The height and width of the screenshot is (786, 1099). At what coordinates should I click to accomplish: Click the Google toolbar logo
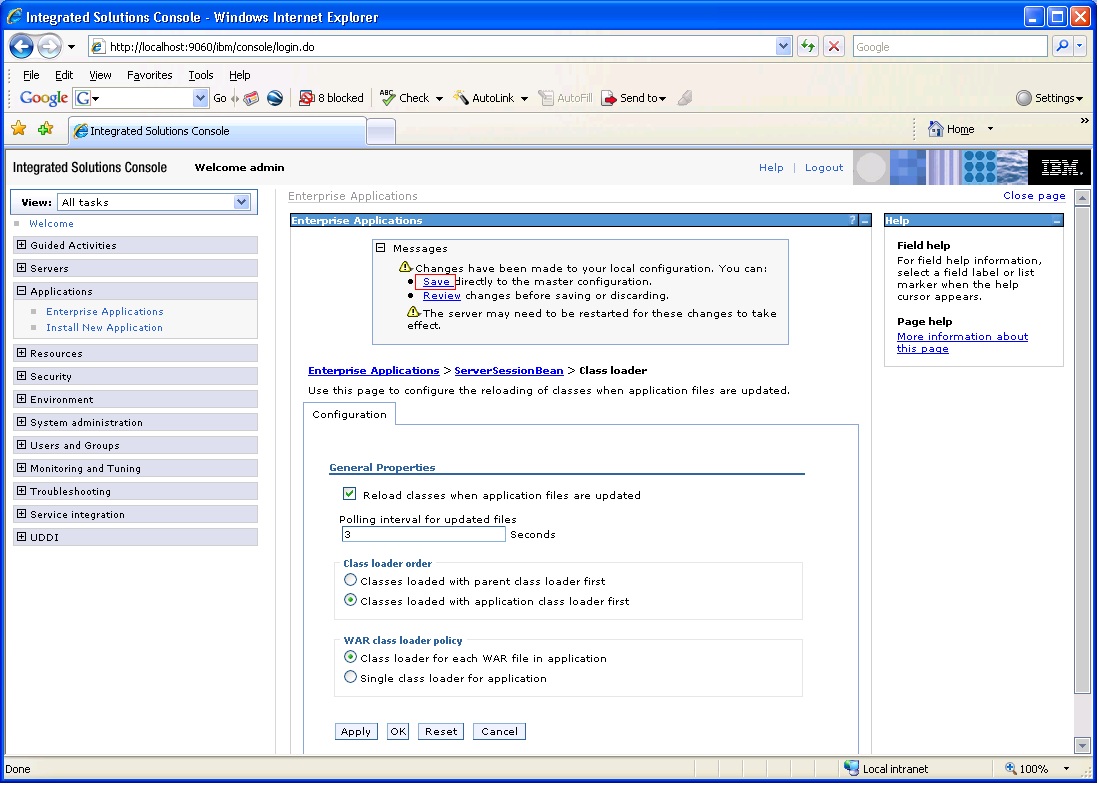[x=43, y=98]
